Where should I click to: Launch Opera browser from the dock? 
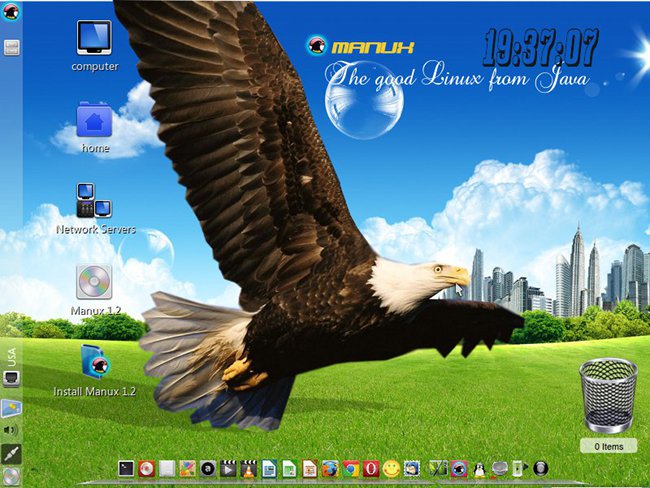click(371, 469)
